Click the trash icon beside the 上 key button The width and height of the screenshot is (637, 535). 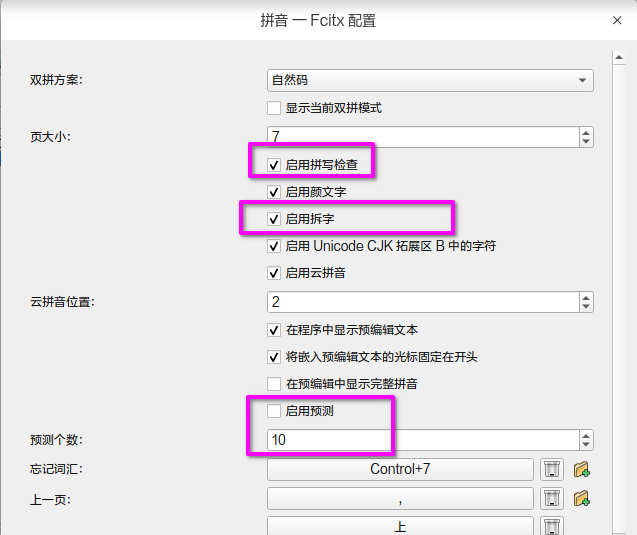coord(550,525)
